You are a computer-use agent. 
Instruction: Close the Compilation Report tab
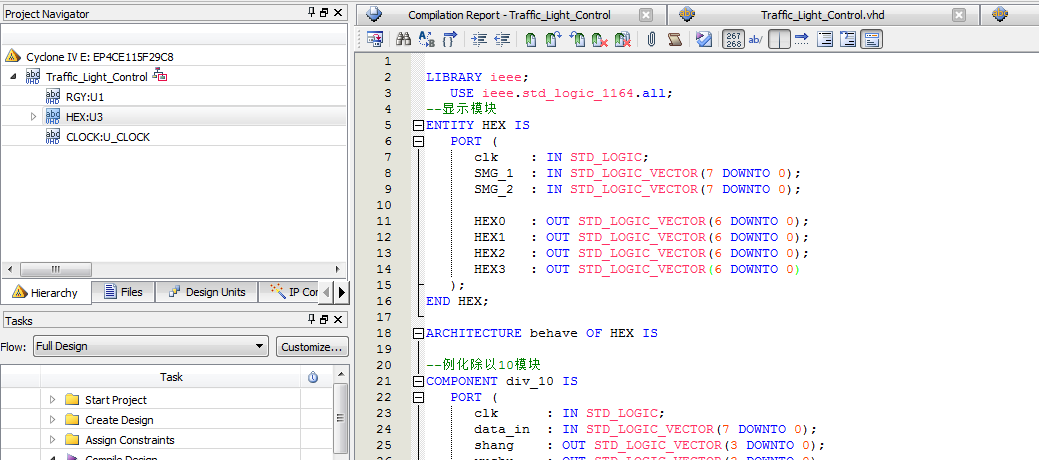(x=646, y=15)
